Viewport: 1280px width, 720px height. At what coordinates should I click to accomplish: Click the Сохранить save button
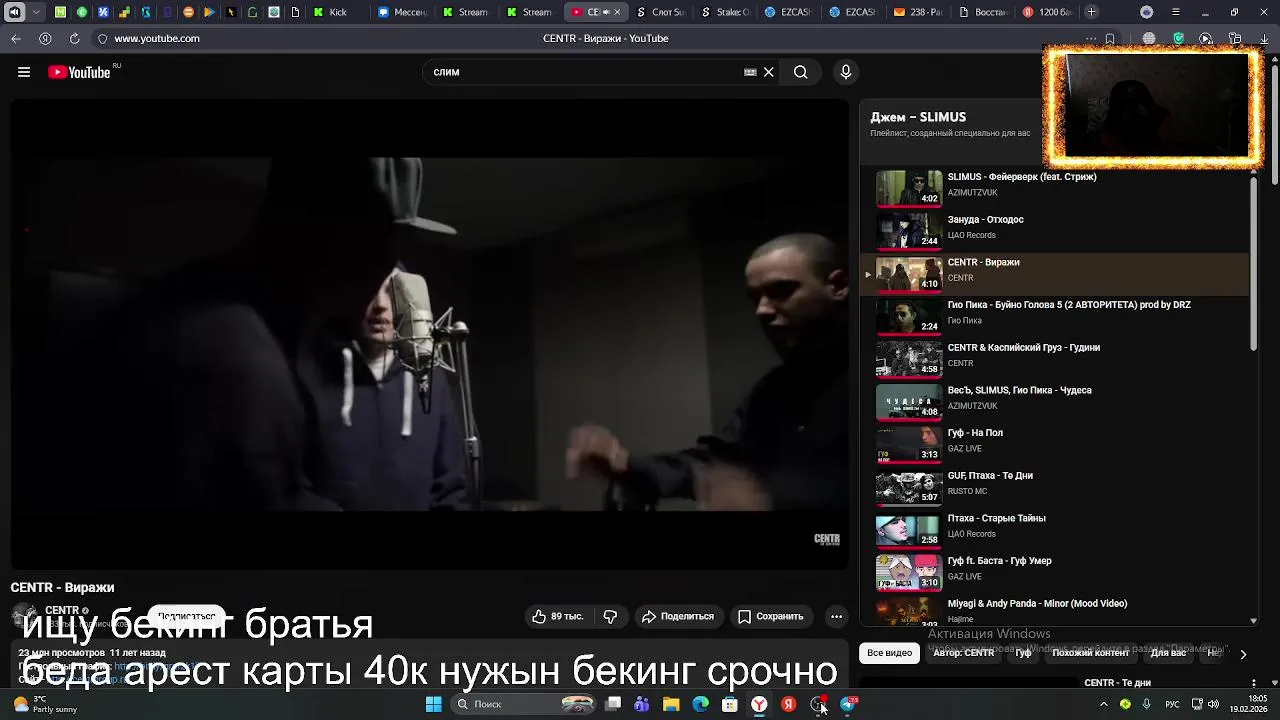770,616
